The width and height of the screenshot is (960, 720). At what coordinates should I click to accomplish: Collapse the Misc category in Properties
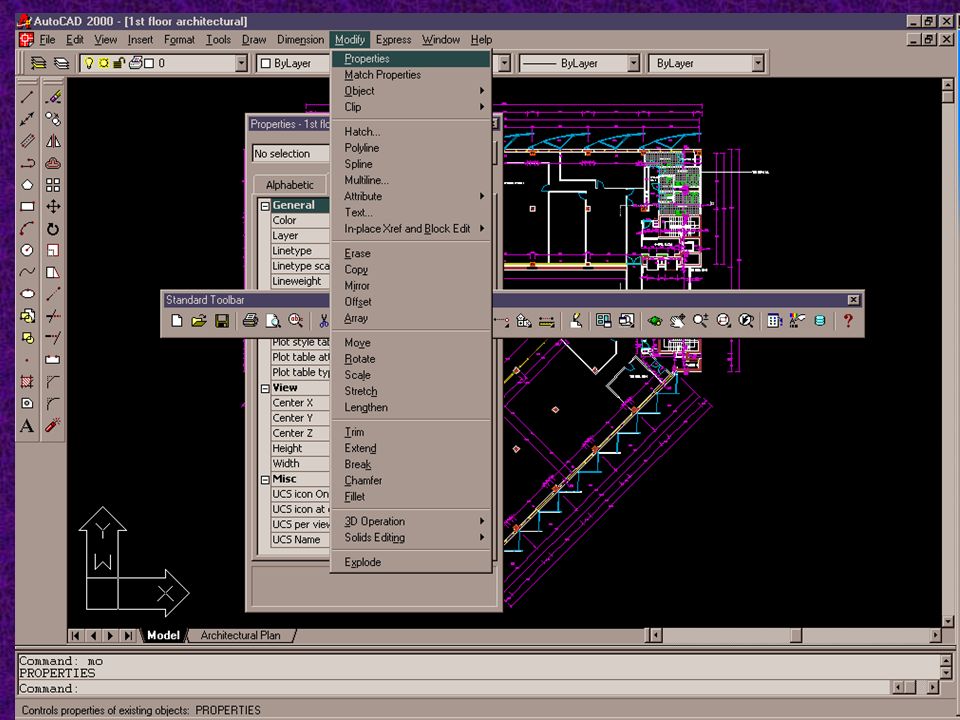(265, 480)
